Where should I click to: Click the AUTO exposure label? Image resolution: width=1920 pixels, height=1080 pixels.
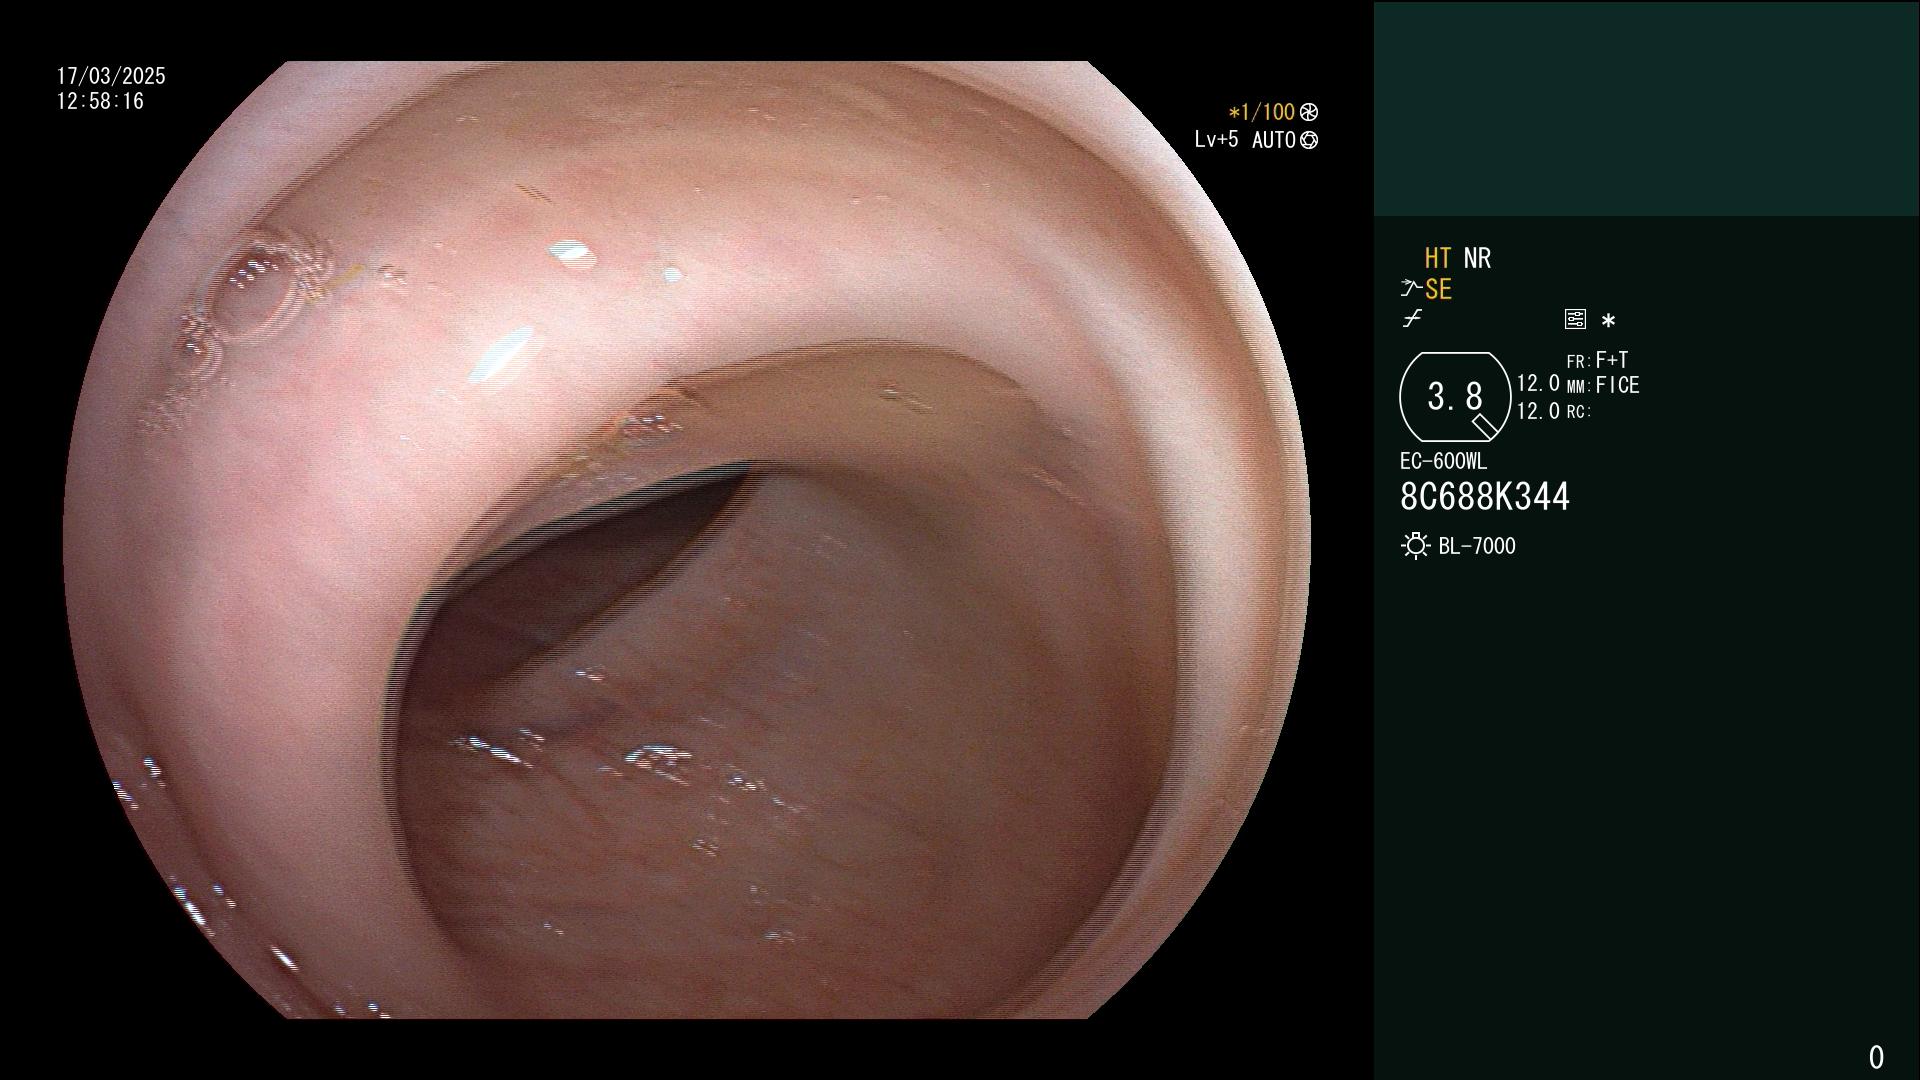pyautogui.click(x=1273, y=140)
